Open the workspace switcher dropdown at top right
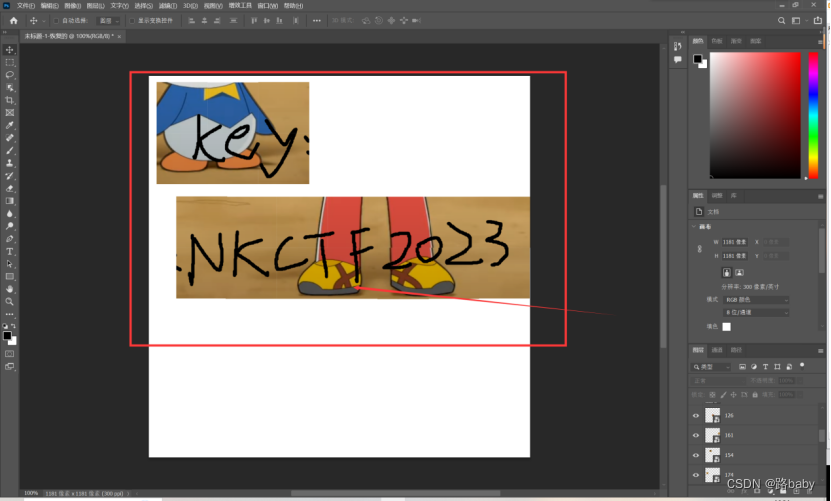The image size is (831, 501). tap(798, 21)
